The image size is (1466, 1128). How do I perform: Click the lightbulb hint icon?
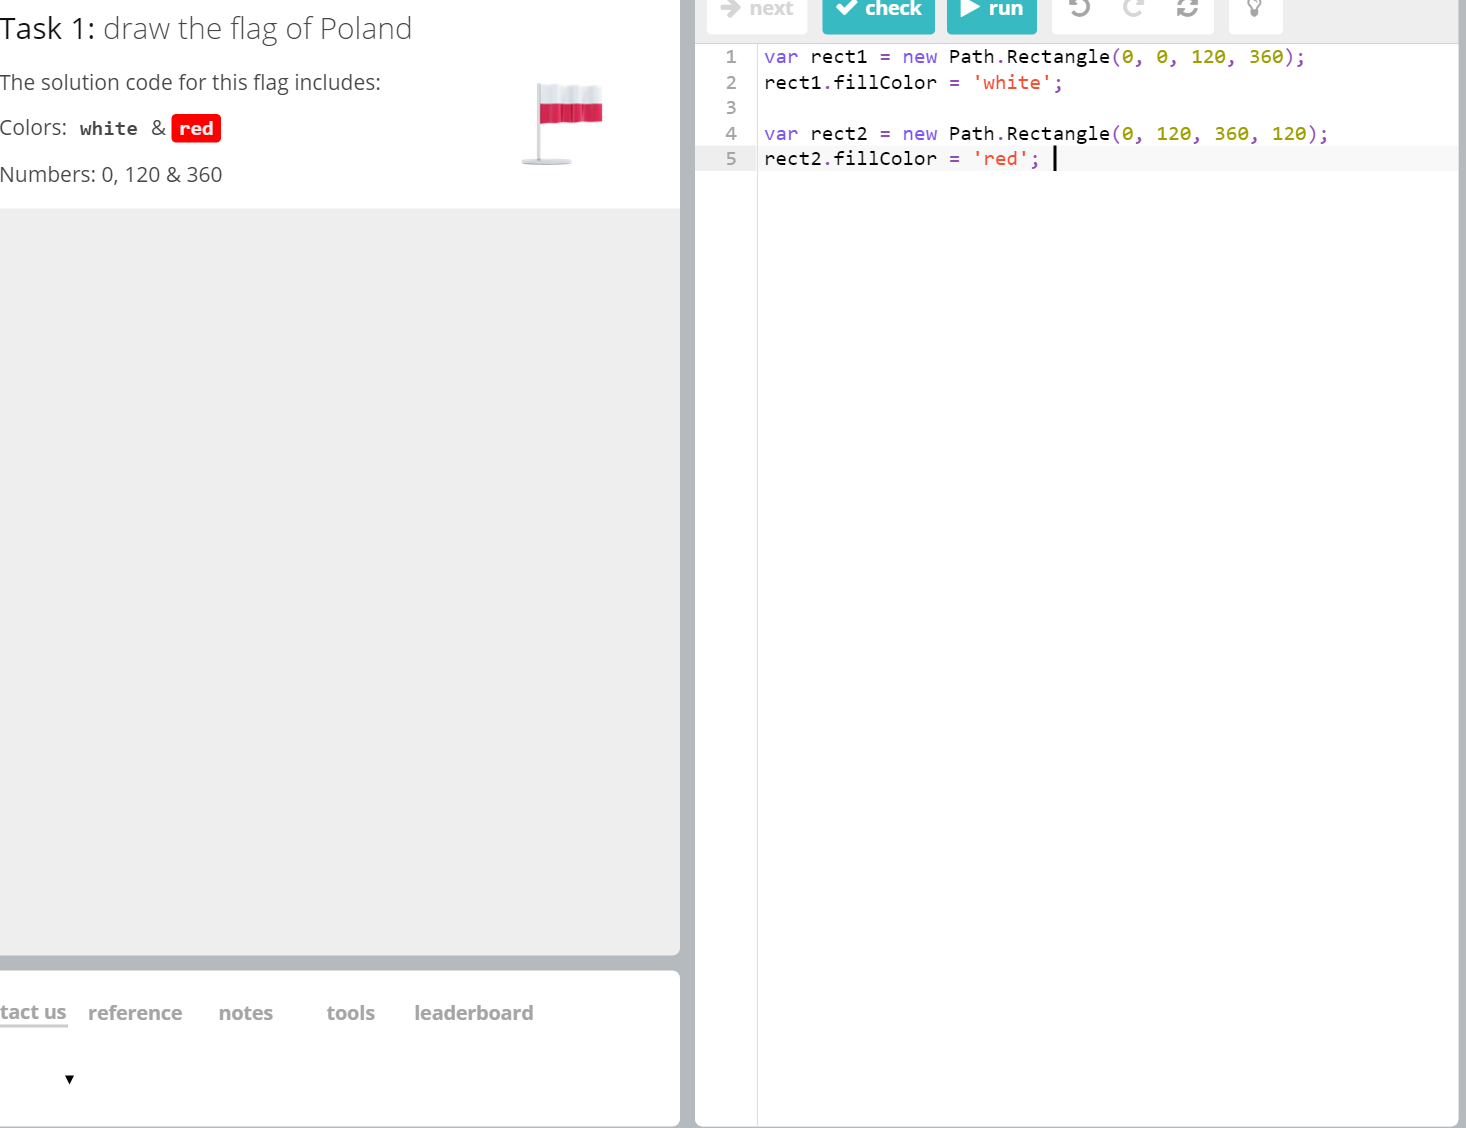pyautogui.click(x=1254, y=9)
